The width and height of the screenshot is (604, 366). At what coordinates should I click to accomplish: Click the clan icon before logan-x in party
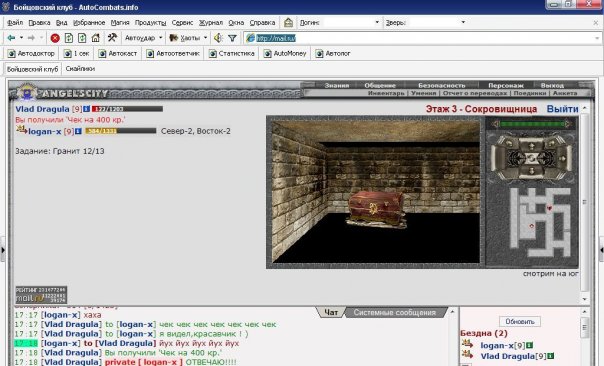point(22,130)
